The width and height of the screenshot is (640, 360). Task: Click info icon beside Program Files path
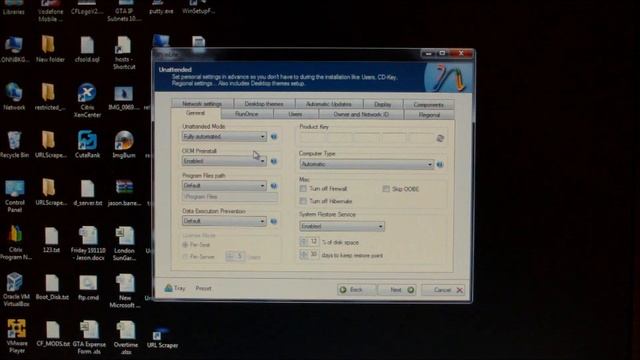(x=274, y=186)
